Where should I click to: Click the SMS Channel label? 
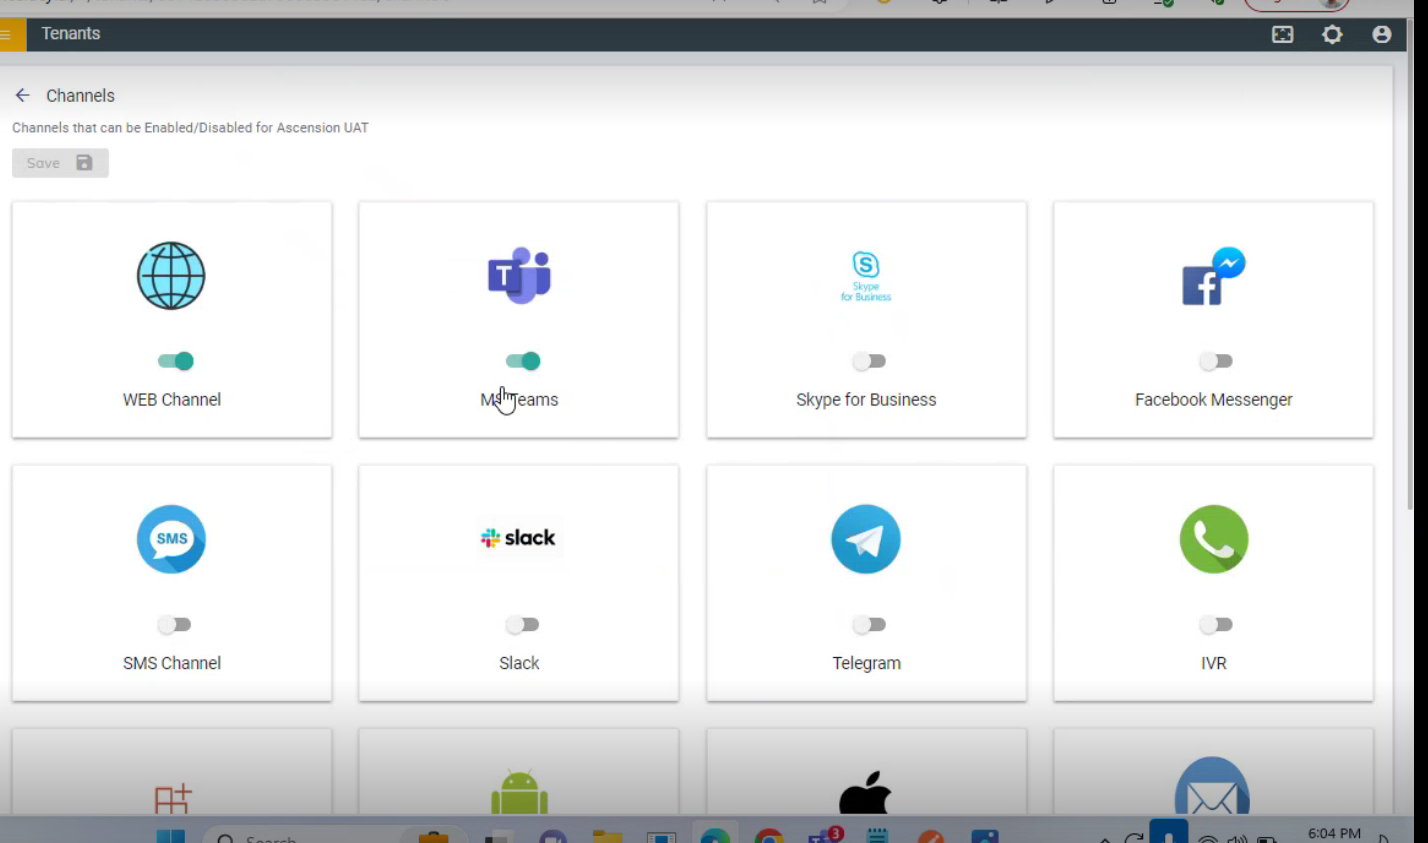tap(172, 663)
